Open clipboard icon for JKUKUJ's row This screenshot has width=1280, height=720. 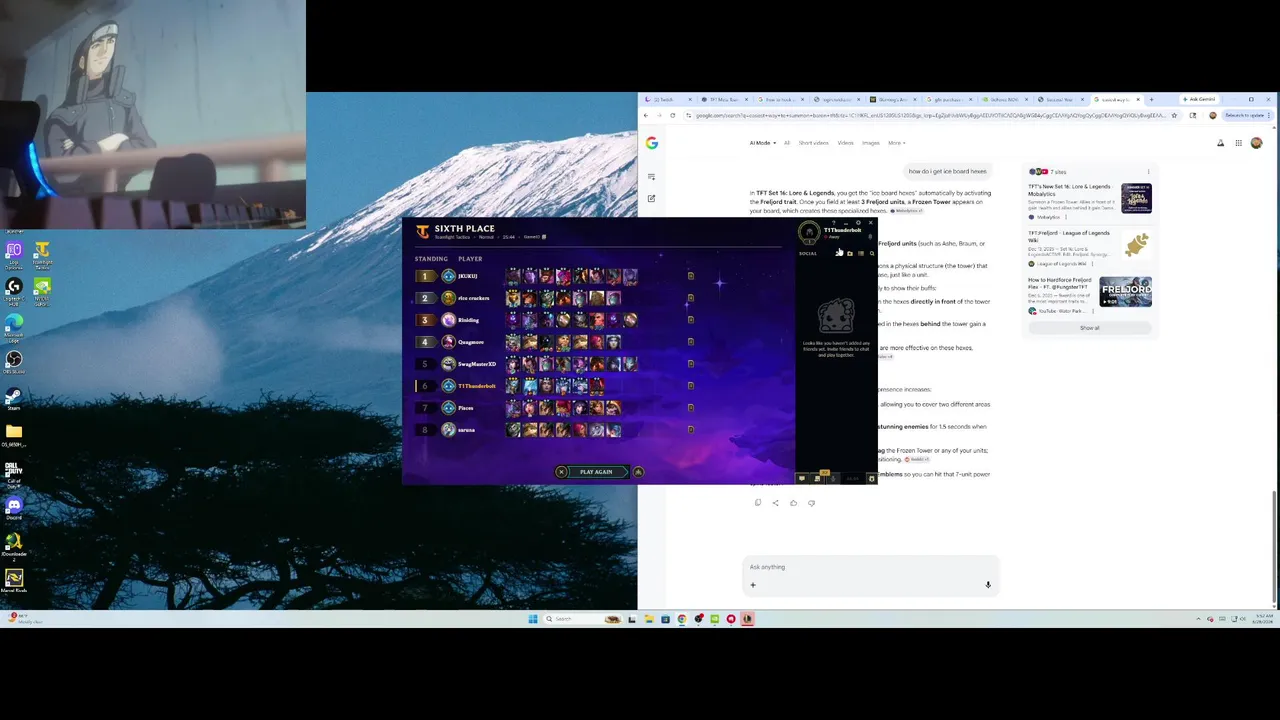[690, 276]
